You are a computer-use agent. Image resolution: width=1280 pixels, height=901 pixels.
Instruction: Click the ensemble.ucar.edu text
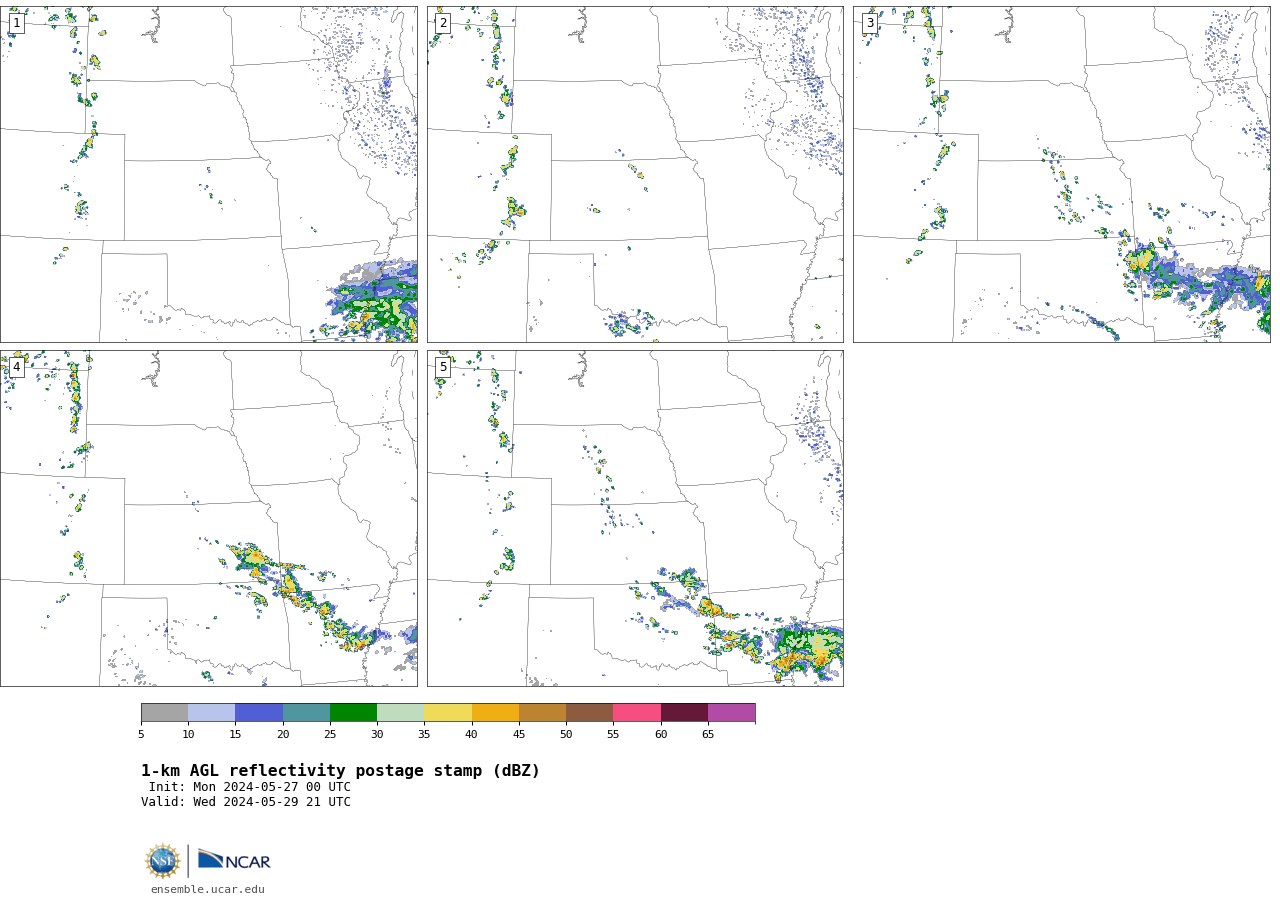tap(208, 889)
